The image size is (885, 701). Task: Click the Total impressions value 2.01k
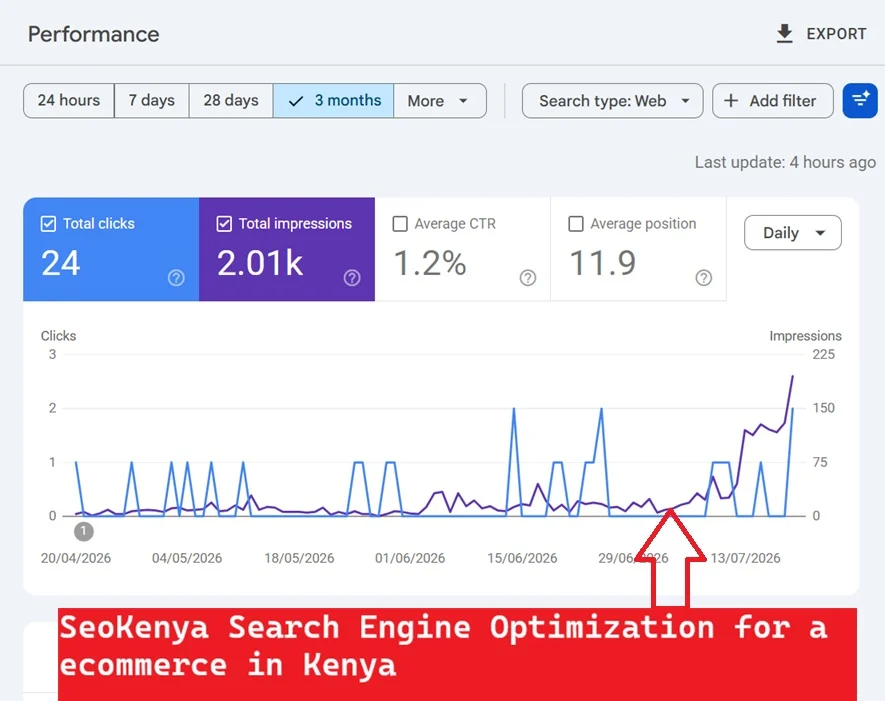point(260,263)
